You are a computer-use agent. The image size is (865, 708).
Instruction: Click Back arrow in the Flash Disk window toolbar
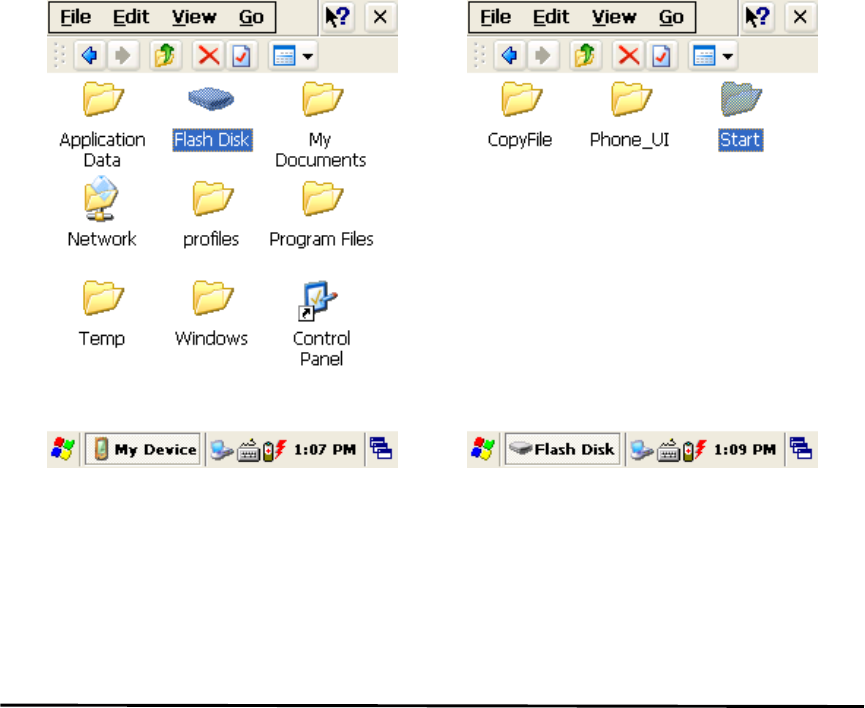pyautogui.click(x=509, y=55)
